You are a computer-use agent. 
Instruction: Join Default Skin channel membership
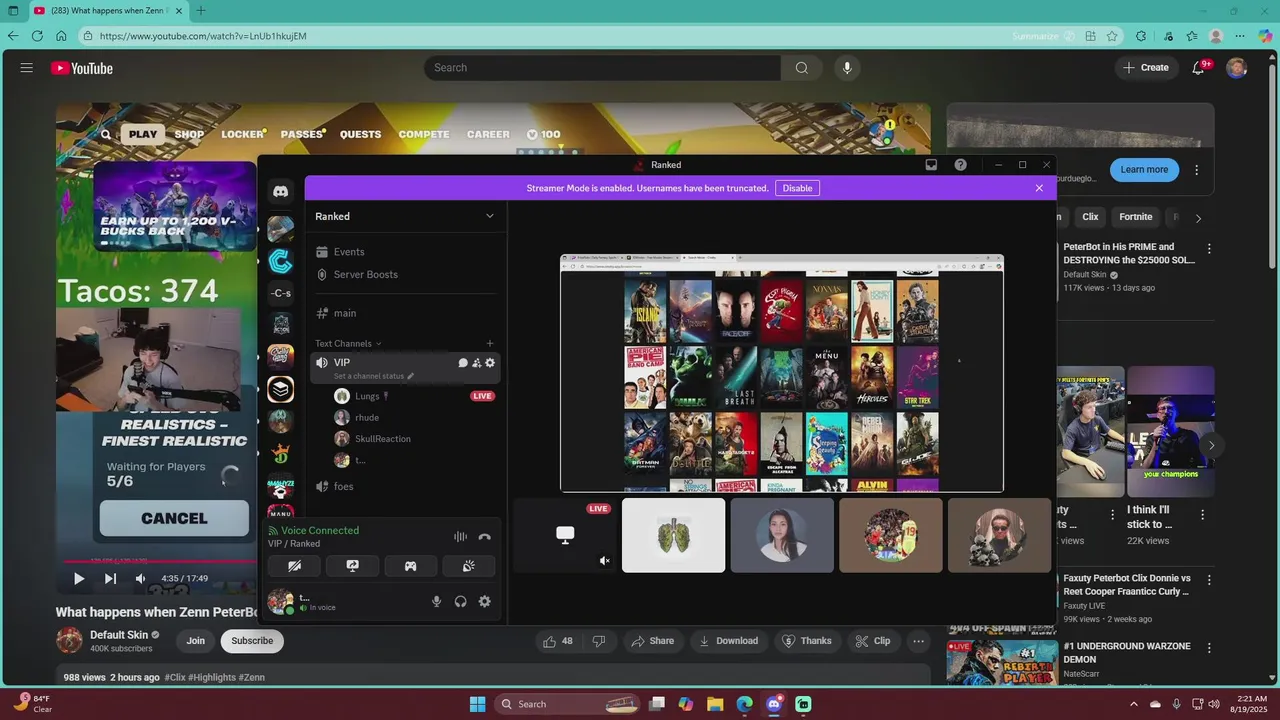[196, 641]
